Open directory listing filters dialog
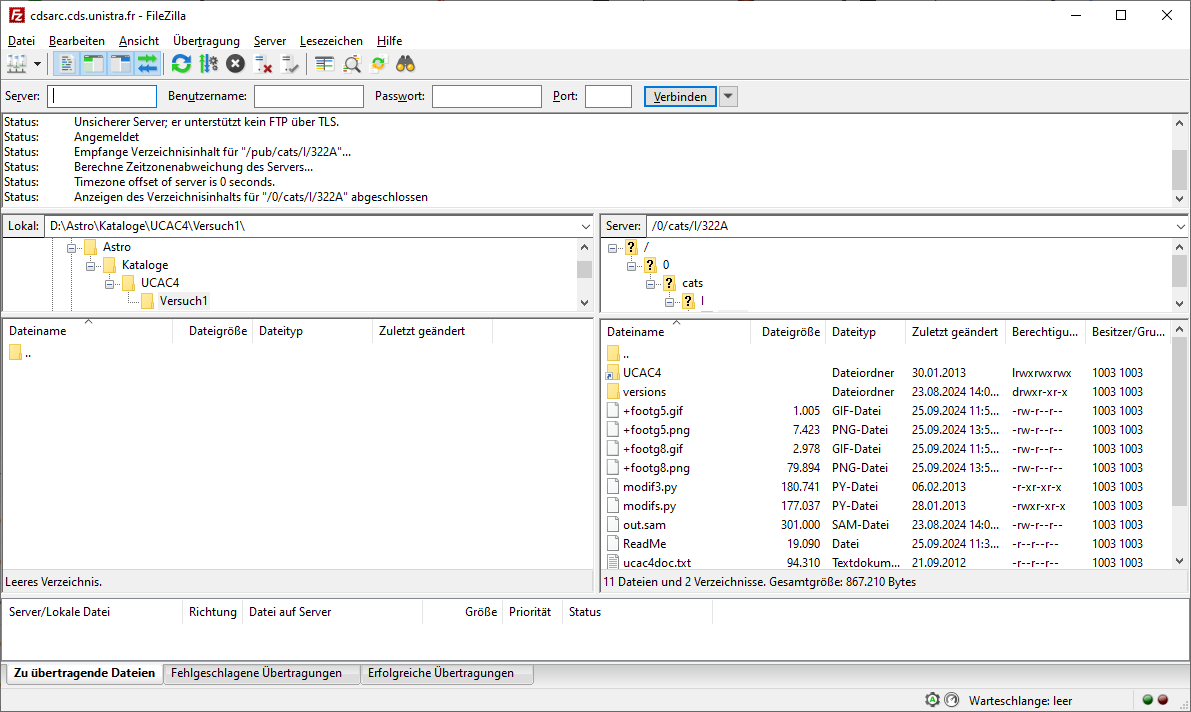The height and width of the screenshot is (712, 1191). (x=324, y=65)
